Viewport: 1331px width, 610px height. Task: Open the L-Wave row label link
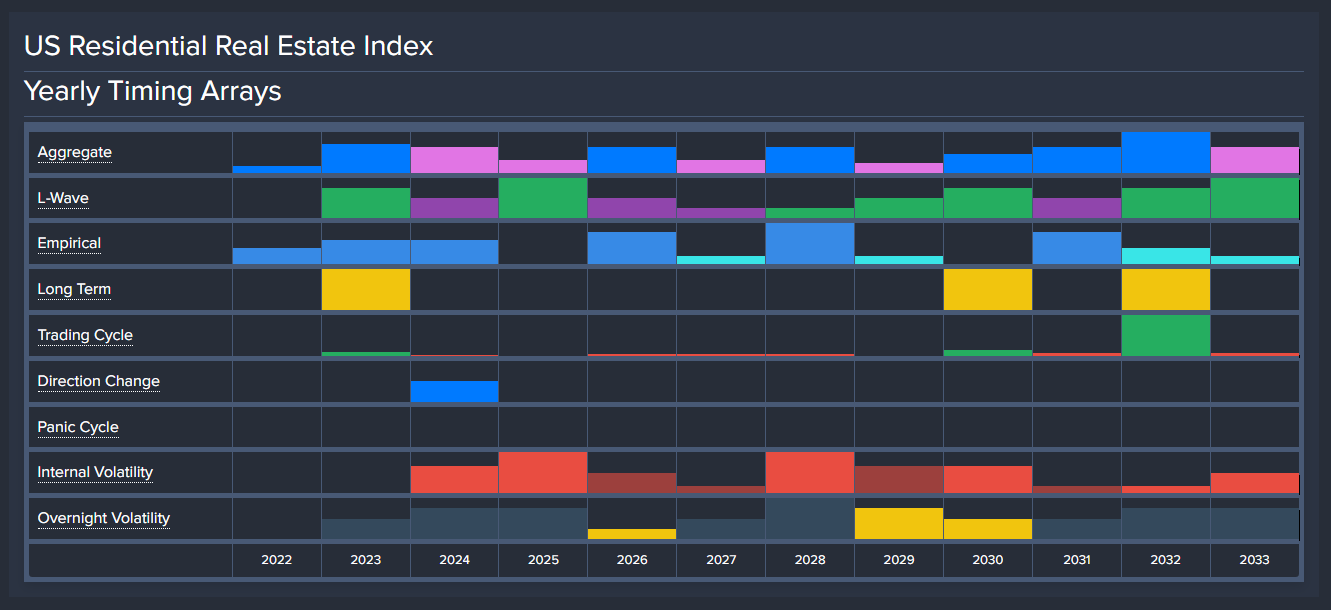(61, 197)
